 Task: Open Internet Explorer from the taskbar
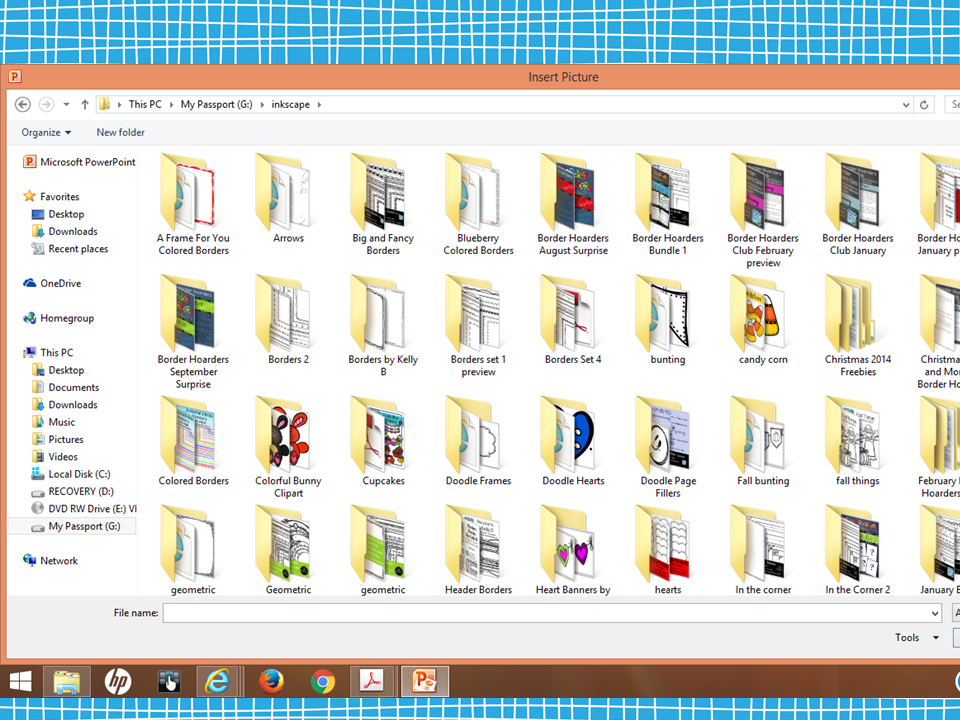click(218, 681)
